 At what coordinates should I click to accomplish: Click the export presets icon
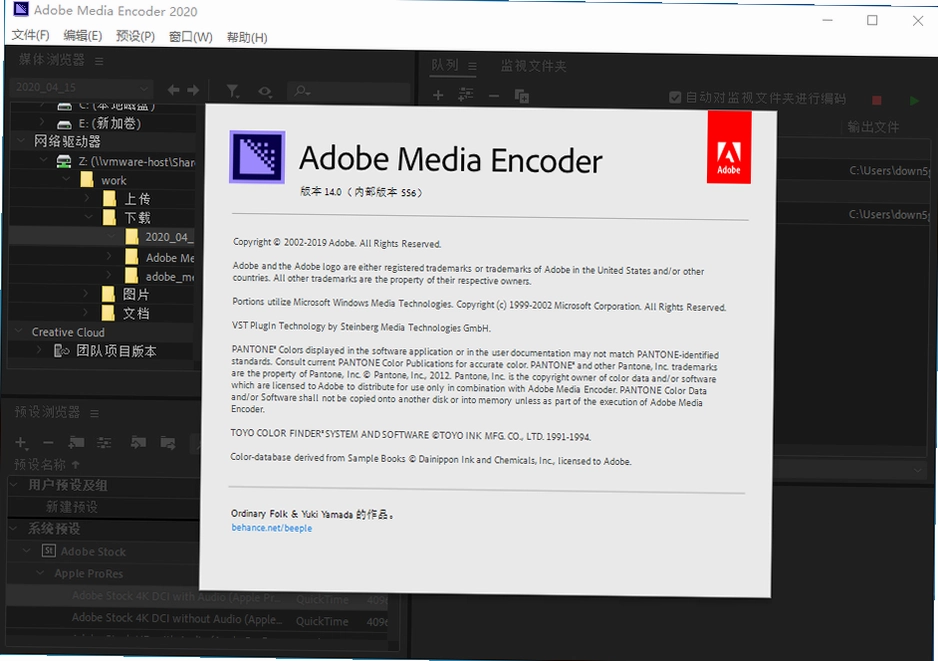coord(168,443)
